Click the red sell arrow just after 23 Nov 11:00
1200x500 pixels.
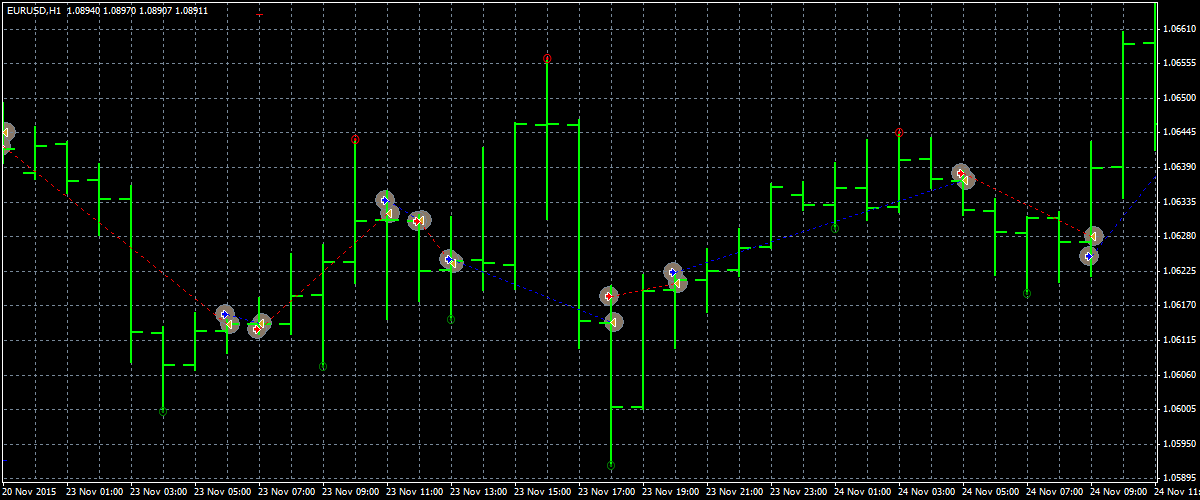click(416, 220)
